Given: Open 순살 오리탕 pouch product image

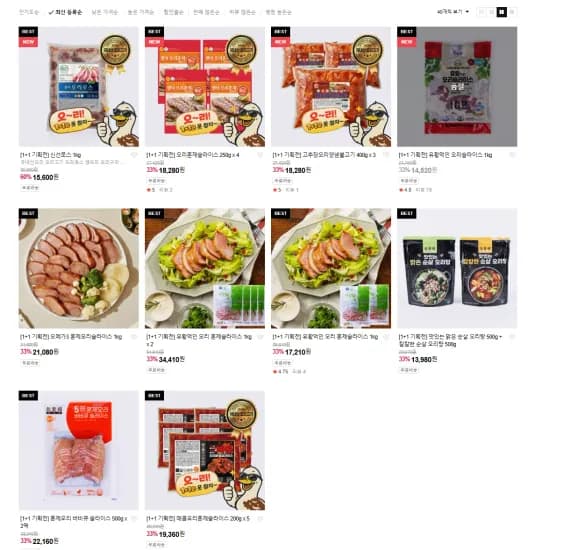Looking at the screenshot, I should tap(457, 268).
